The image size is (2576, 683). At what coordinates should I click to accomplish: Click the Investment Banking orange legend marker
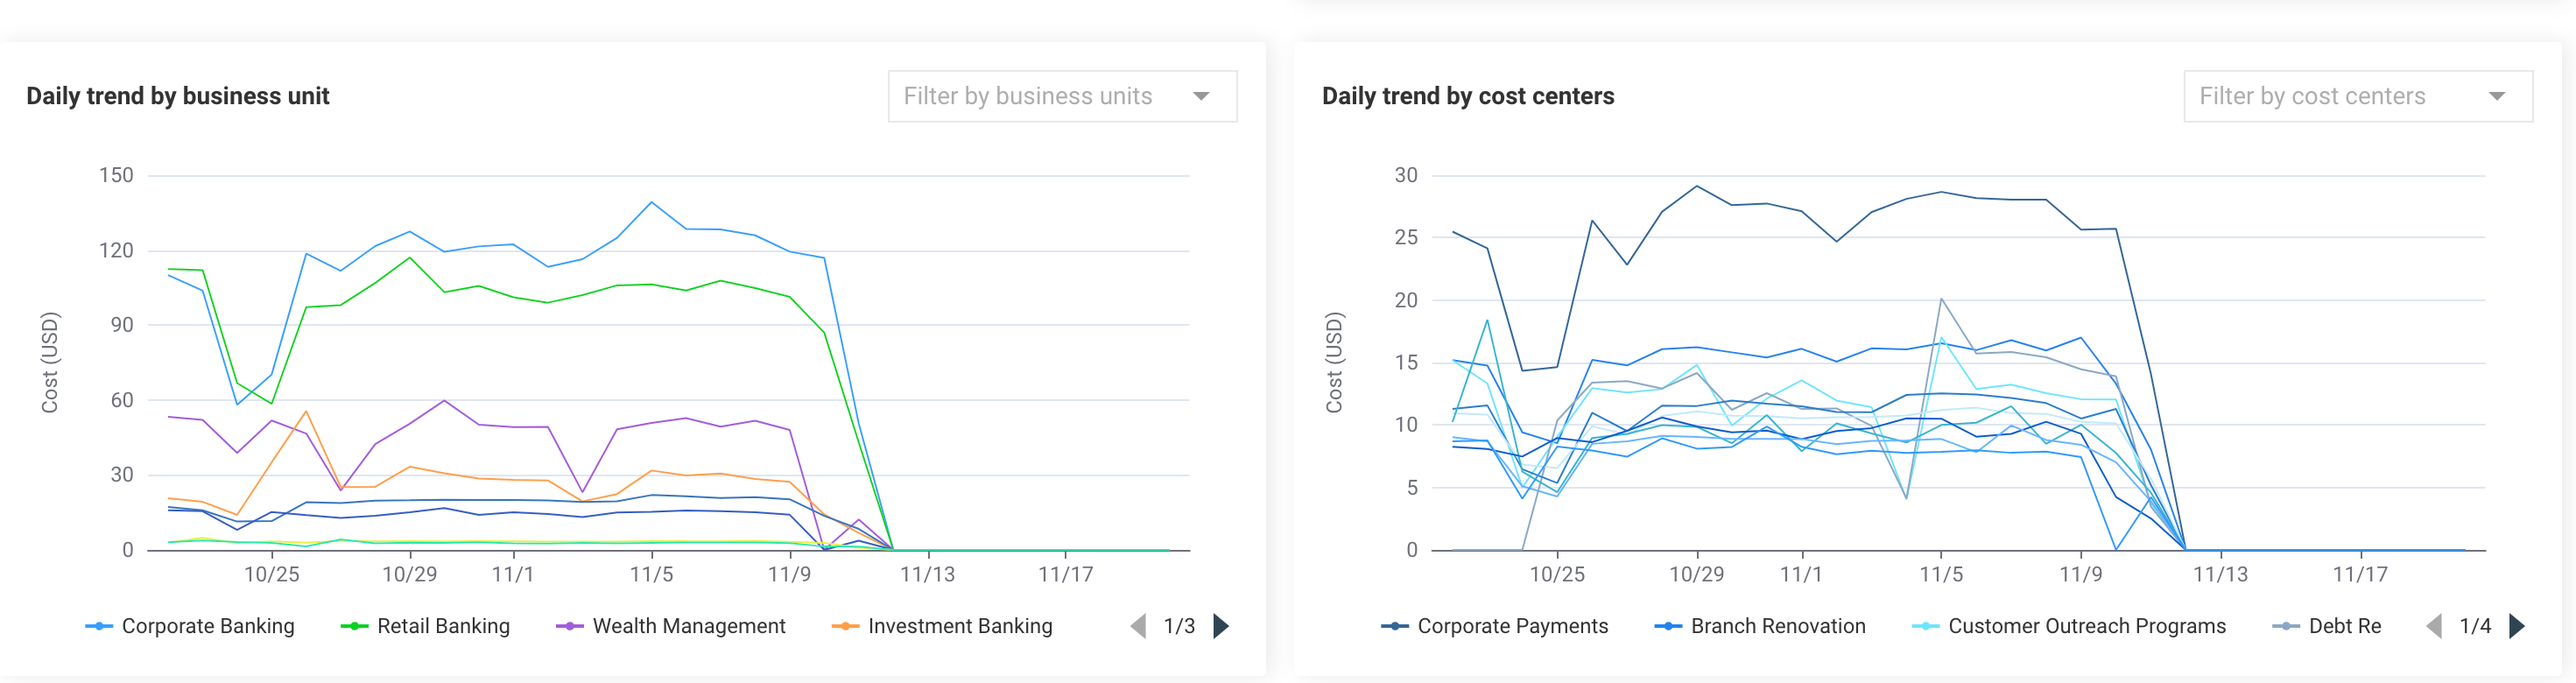(x=845, y=626)
